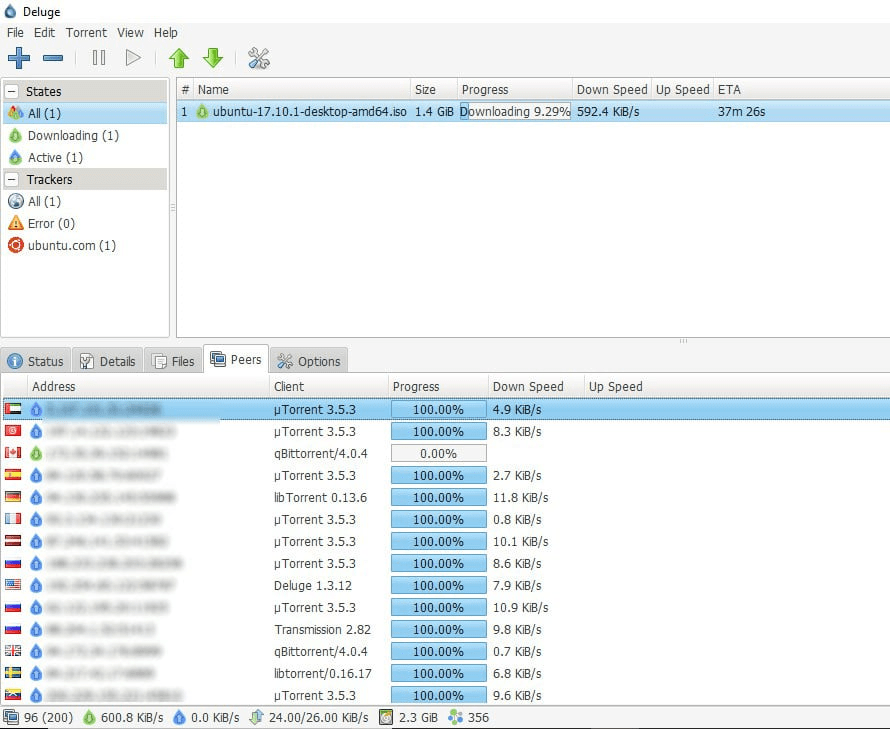The width and height of the screenshot is (890, 729).
Task: Click the ubuntu torrent progress bar
Action: (x=515, y=112)
